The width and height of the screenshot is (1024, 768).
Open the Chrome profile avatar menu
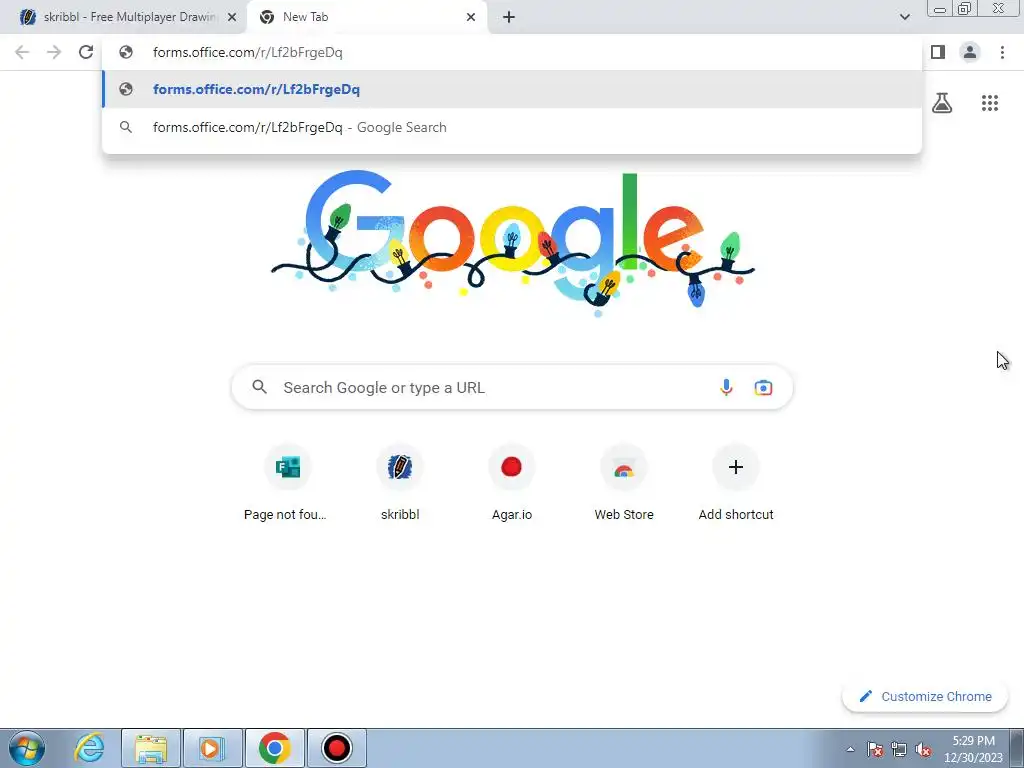tap(970, 52)
